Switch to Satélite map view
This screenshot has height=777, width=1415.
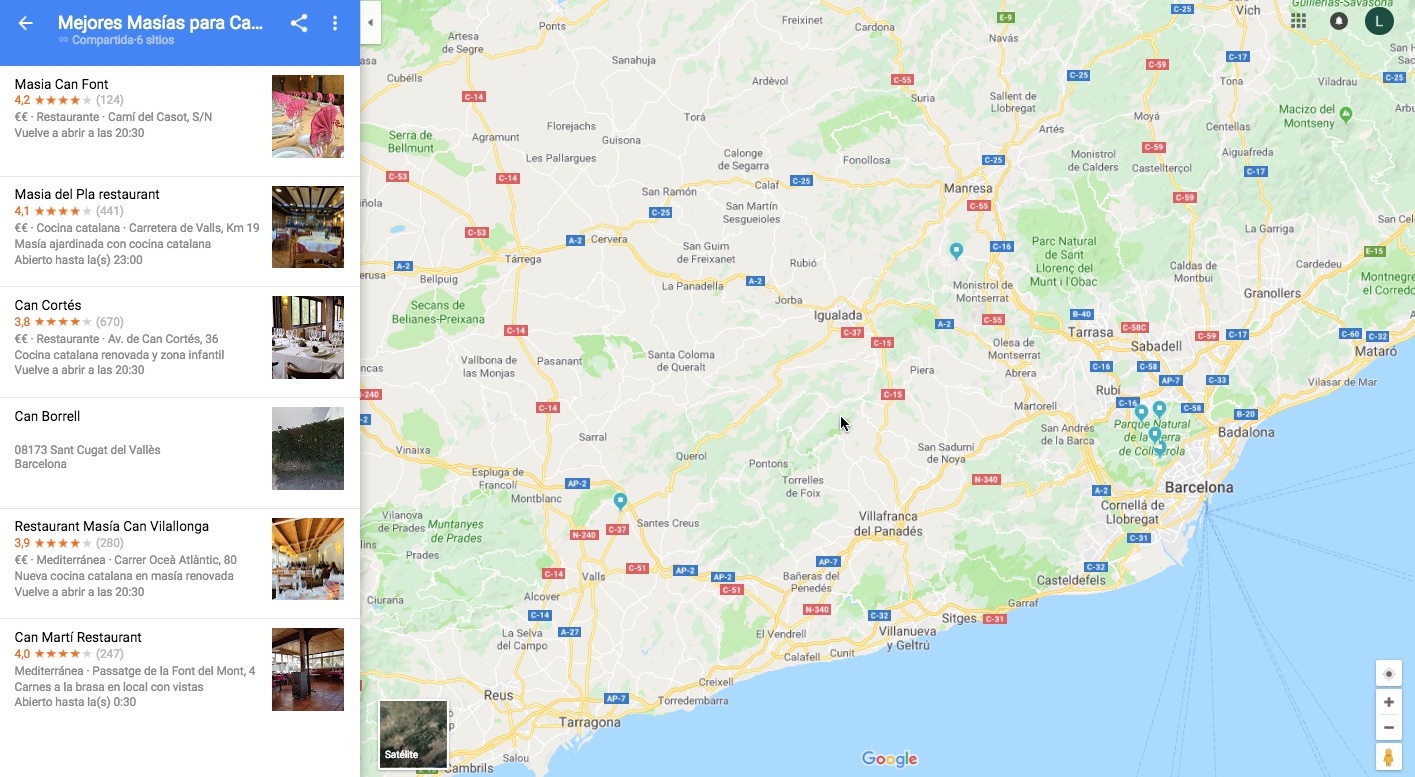click(413, 734)
